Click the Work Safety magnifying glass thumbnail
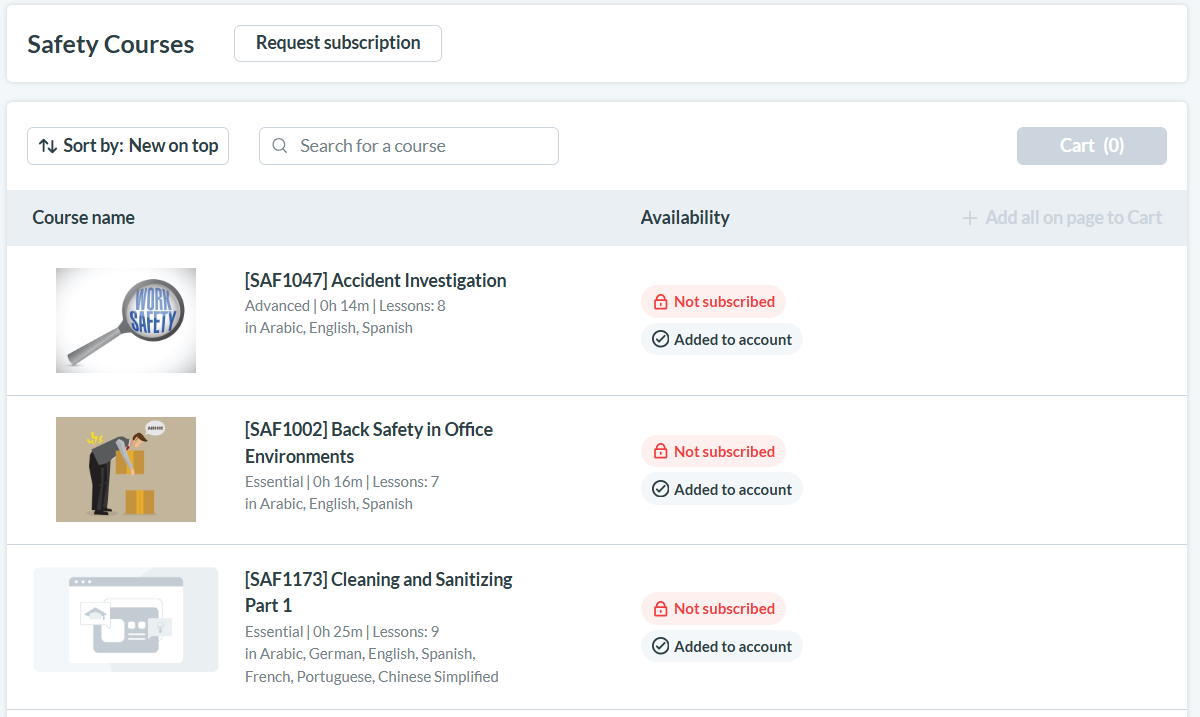 [x=126, y=321]
